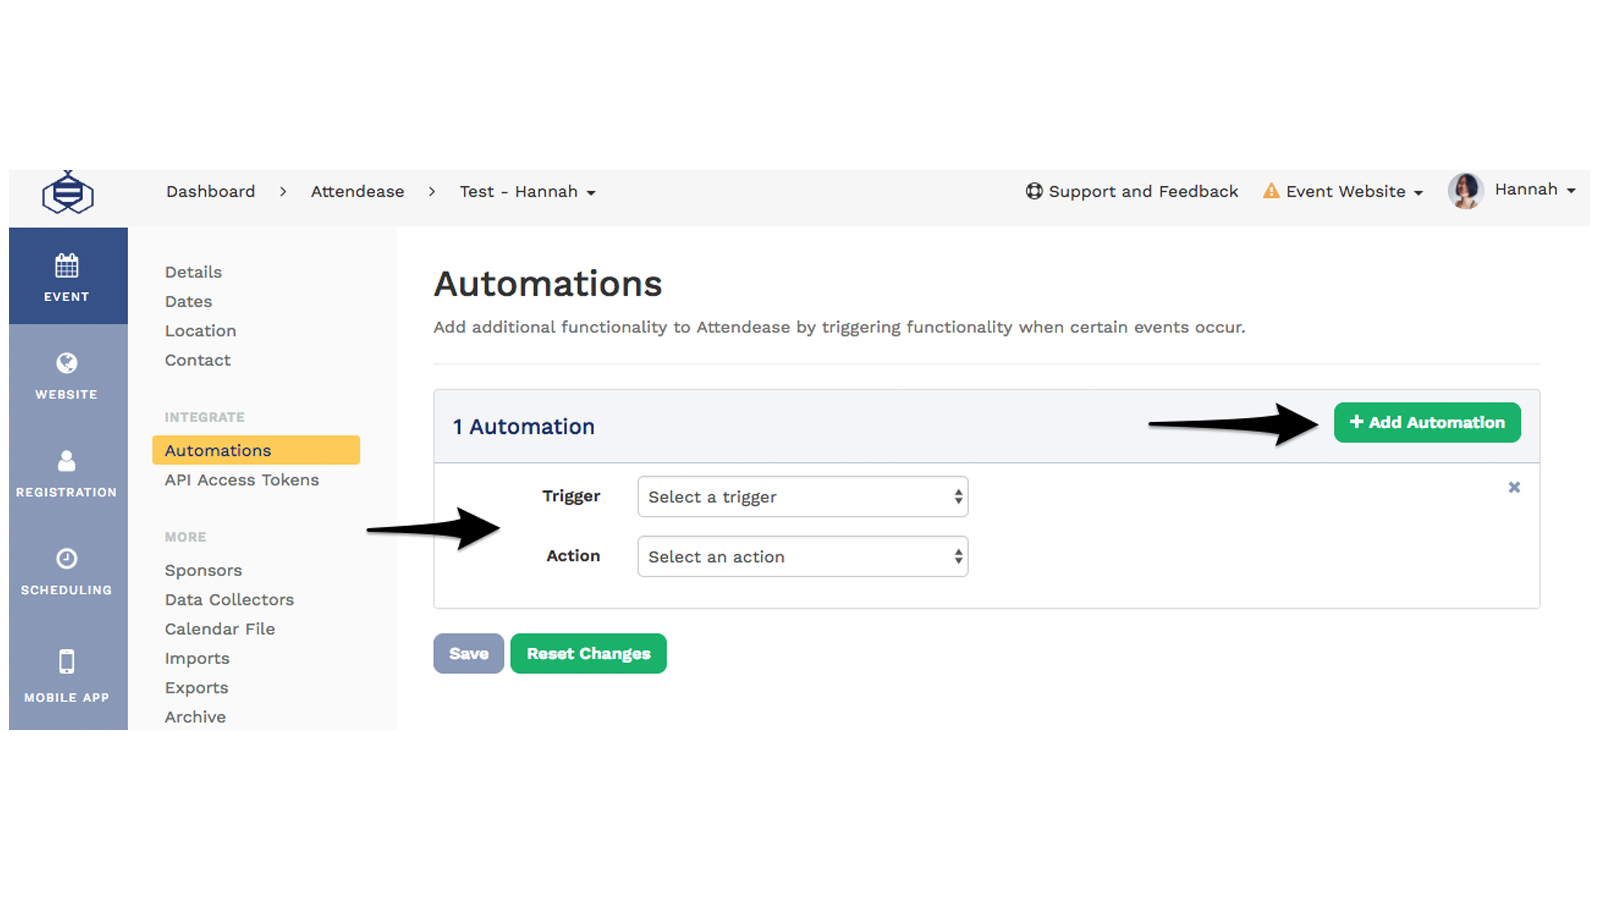The width and height of the screenshot is (1600, 900).
Task: Open Mobile App section via the phone icon
Action: tap(66, 661)
